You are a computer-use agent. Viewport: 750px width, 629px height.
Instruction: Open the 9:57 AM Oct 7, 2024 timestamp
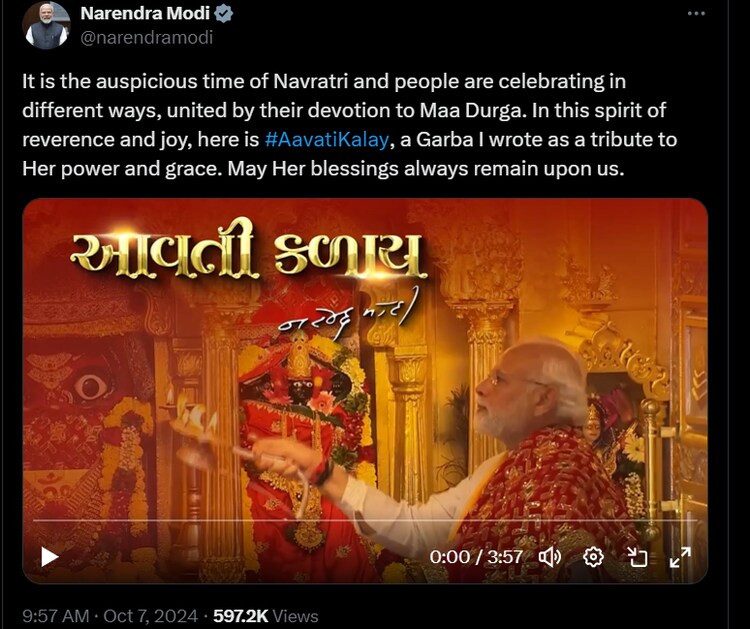click(110, 616)
